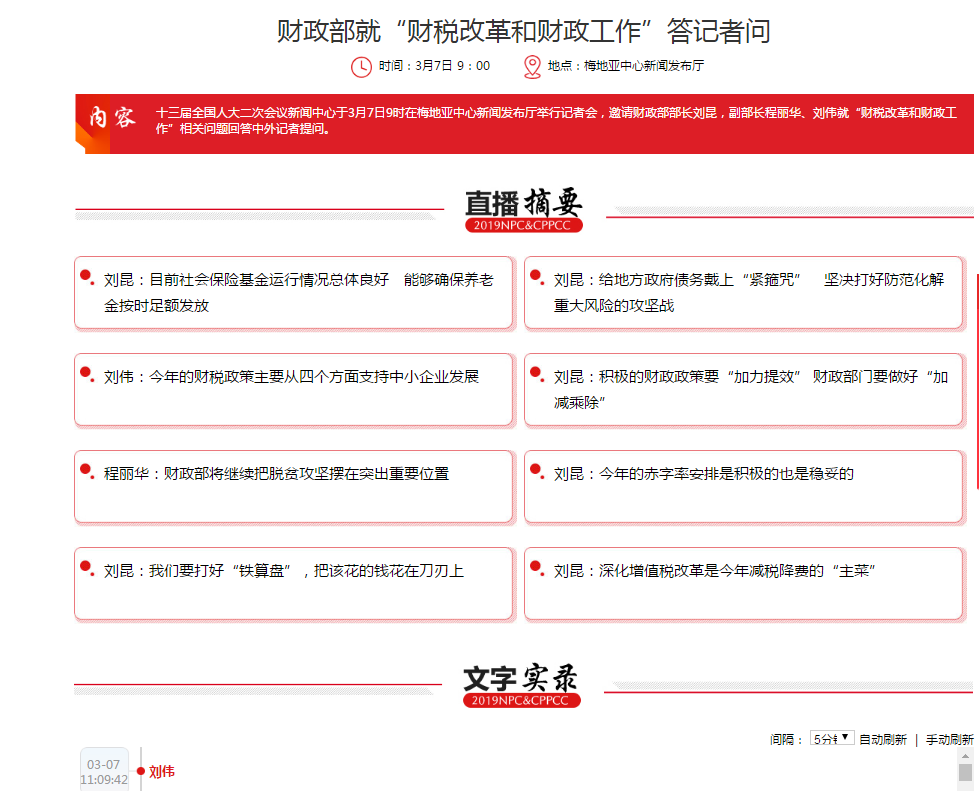Viewport: 979px width, 791px height.
Task: Open 刘伟 summary on 中小企业发展 support
Action: click(x=292, y=377)
